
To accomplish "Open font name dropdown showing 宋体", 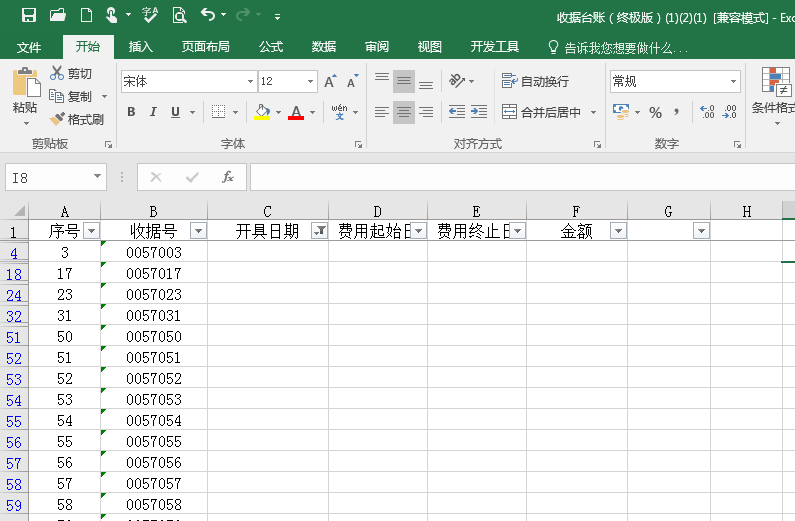I will 250,82.
